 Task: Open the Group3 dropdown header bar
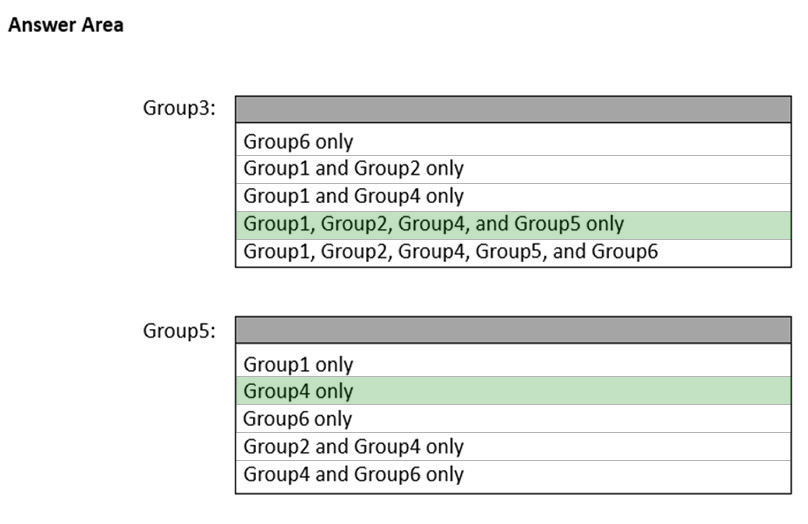(x=513, y=109)
